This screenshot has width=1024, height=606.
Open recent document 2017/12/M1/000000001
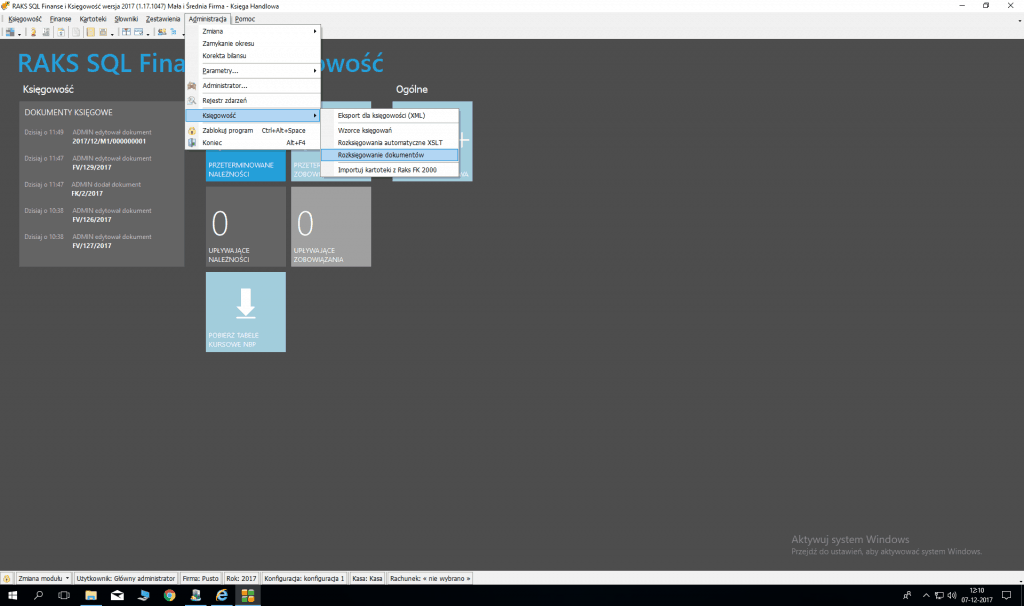pyautogui.click(x=110, y=141)
